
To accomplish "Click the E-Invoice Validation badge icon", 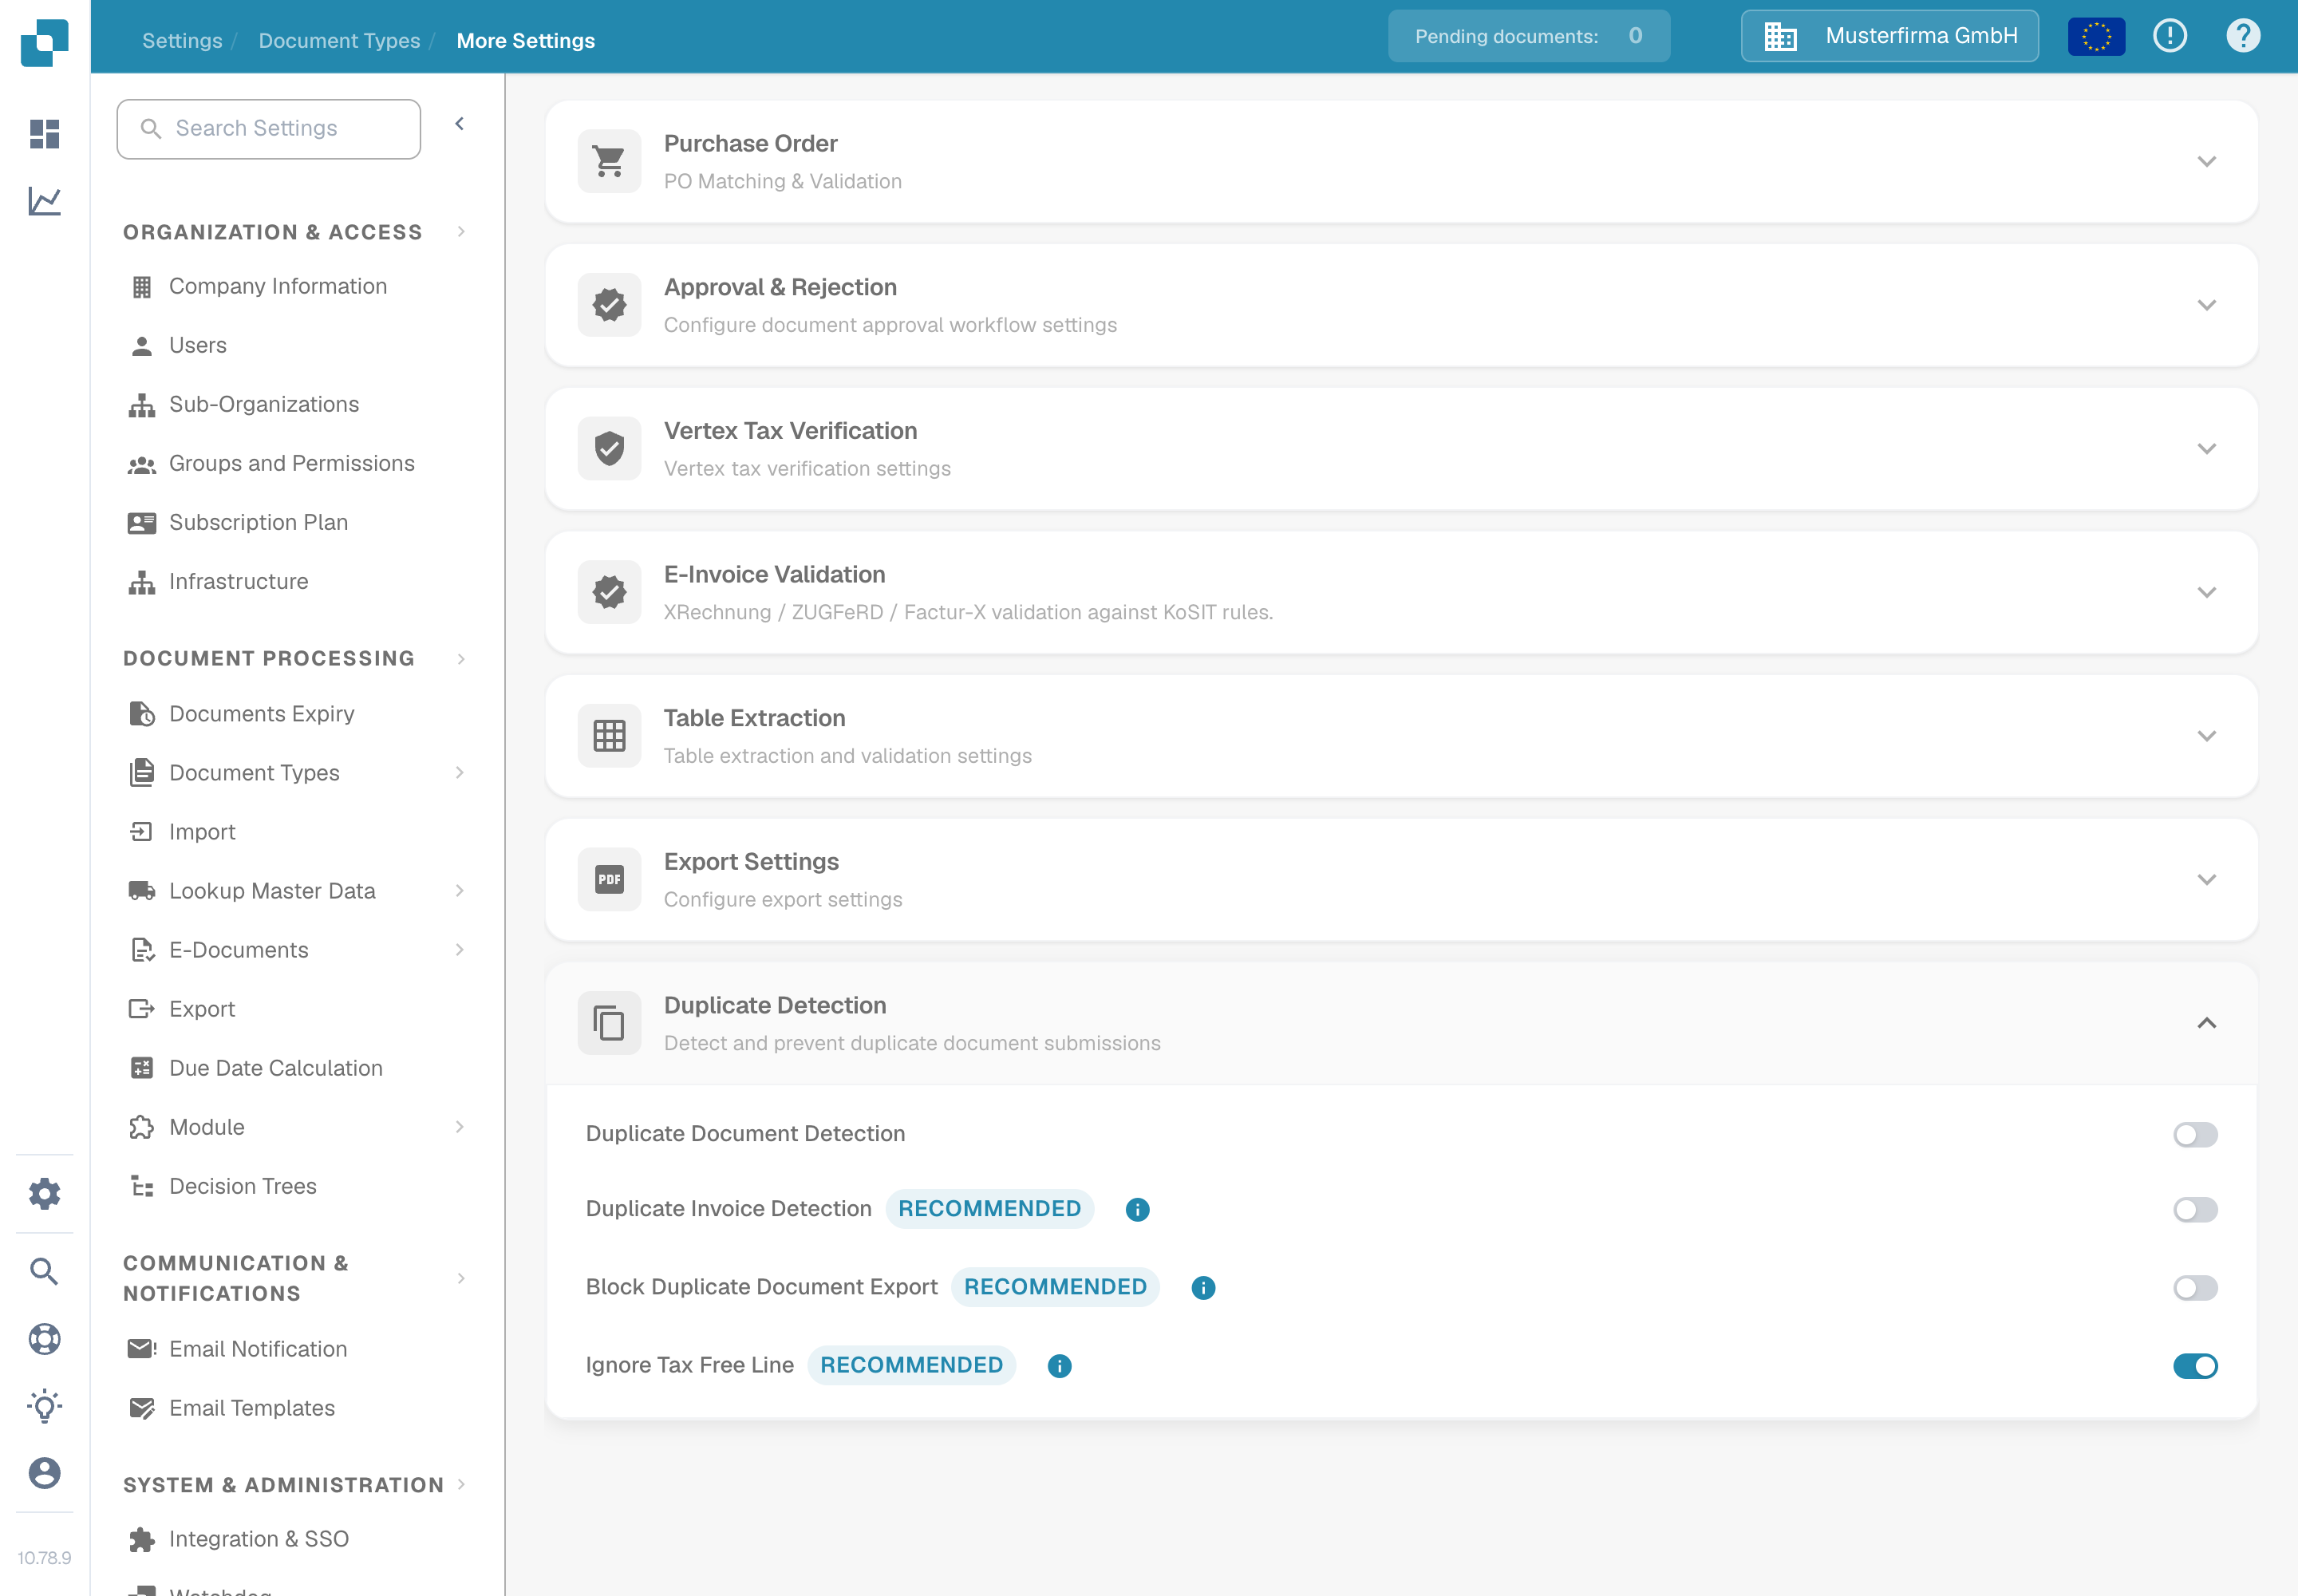I will point(609,592).
